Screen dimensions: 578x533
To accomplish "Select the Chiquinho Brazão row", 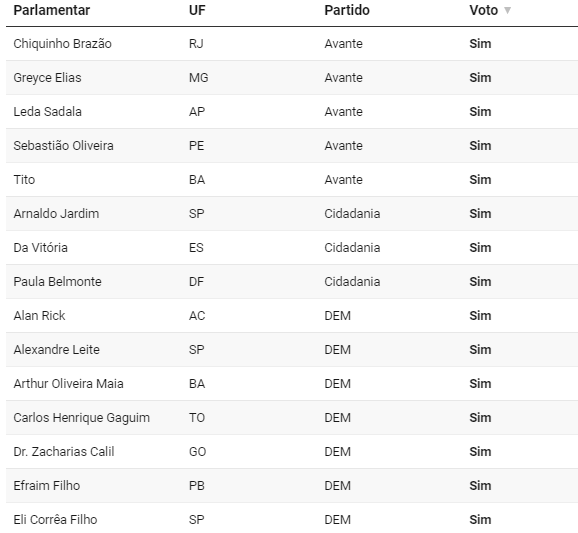I will click(292, 44).
